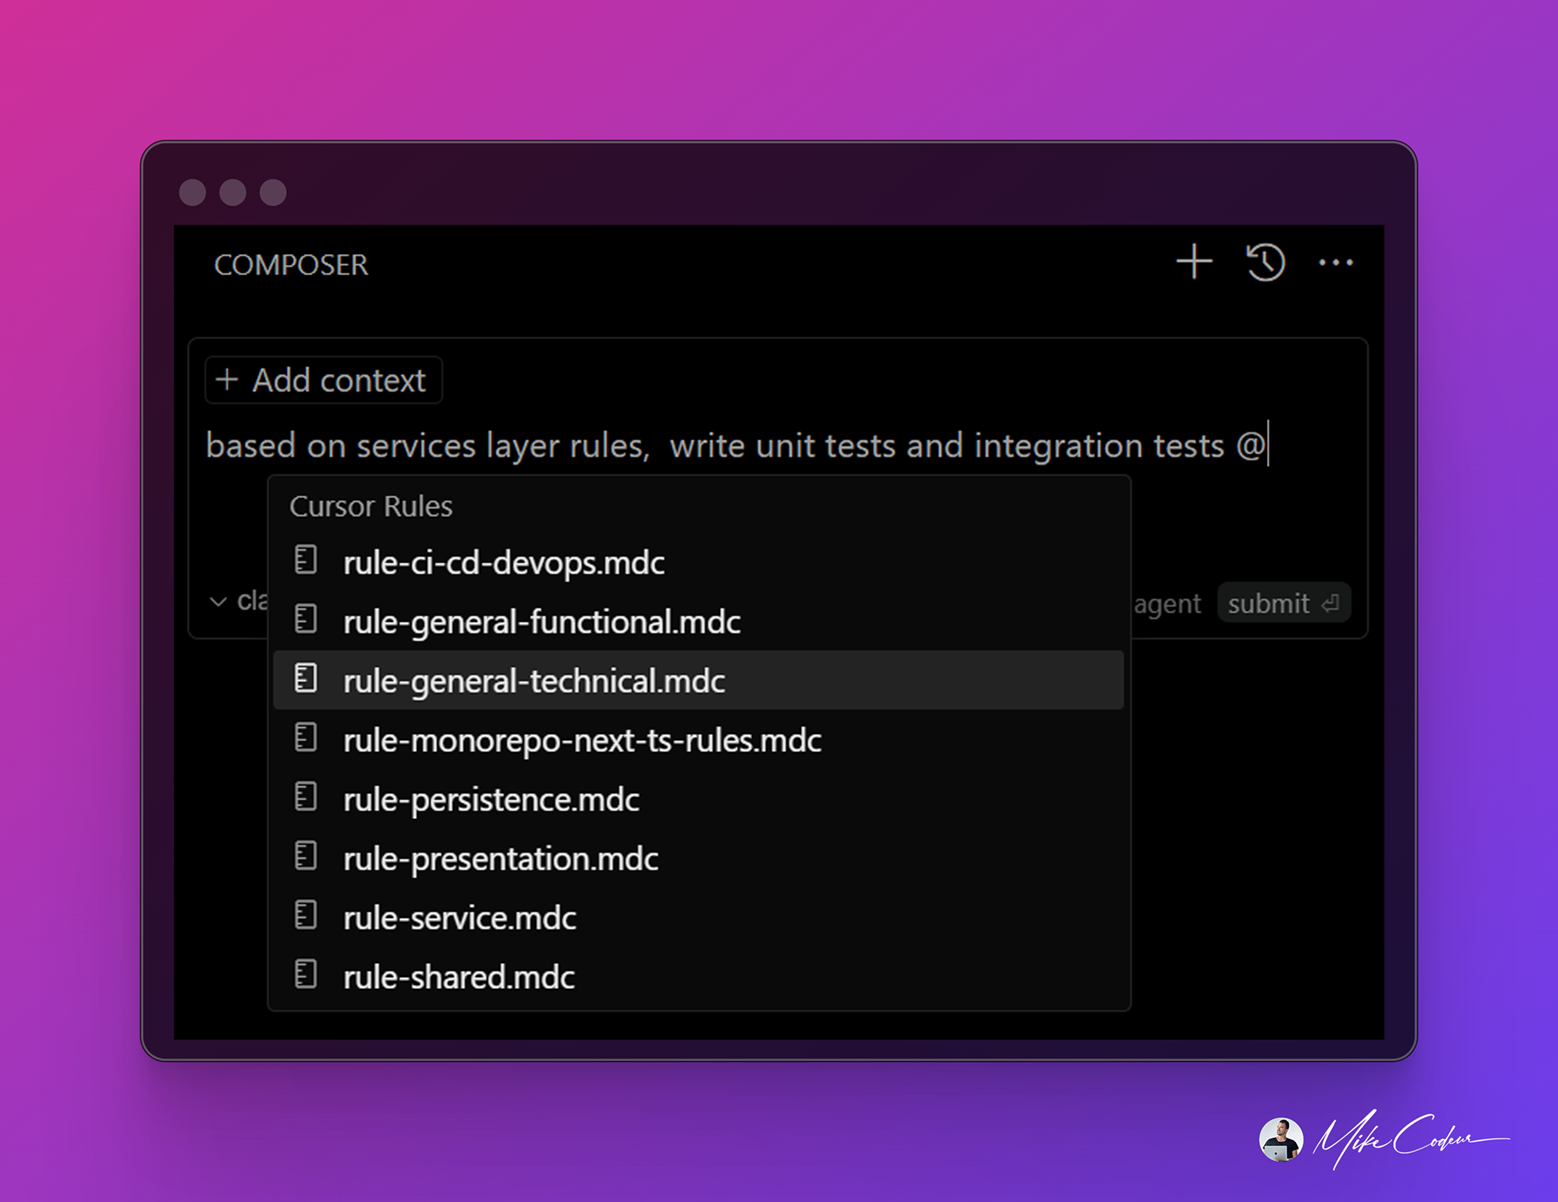
Task: Click the plus icon in Add context
Action: (x=227, y=380)
